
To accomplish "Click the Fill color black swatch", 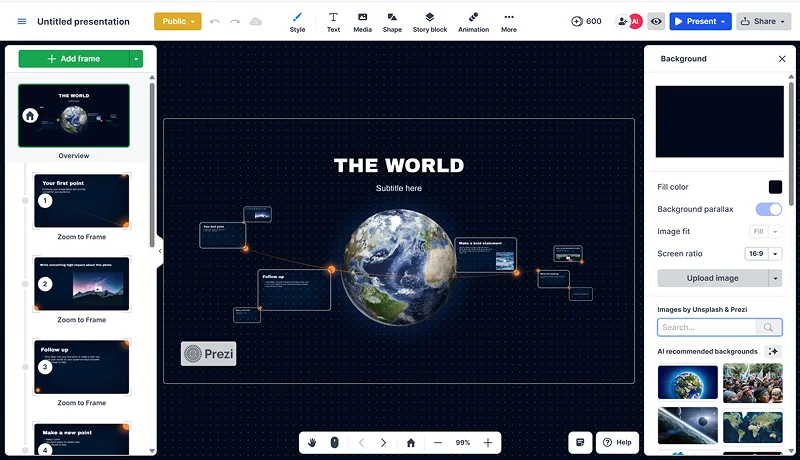I will tap(775, 187).
